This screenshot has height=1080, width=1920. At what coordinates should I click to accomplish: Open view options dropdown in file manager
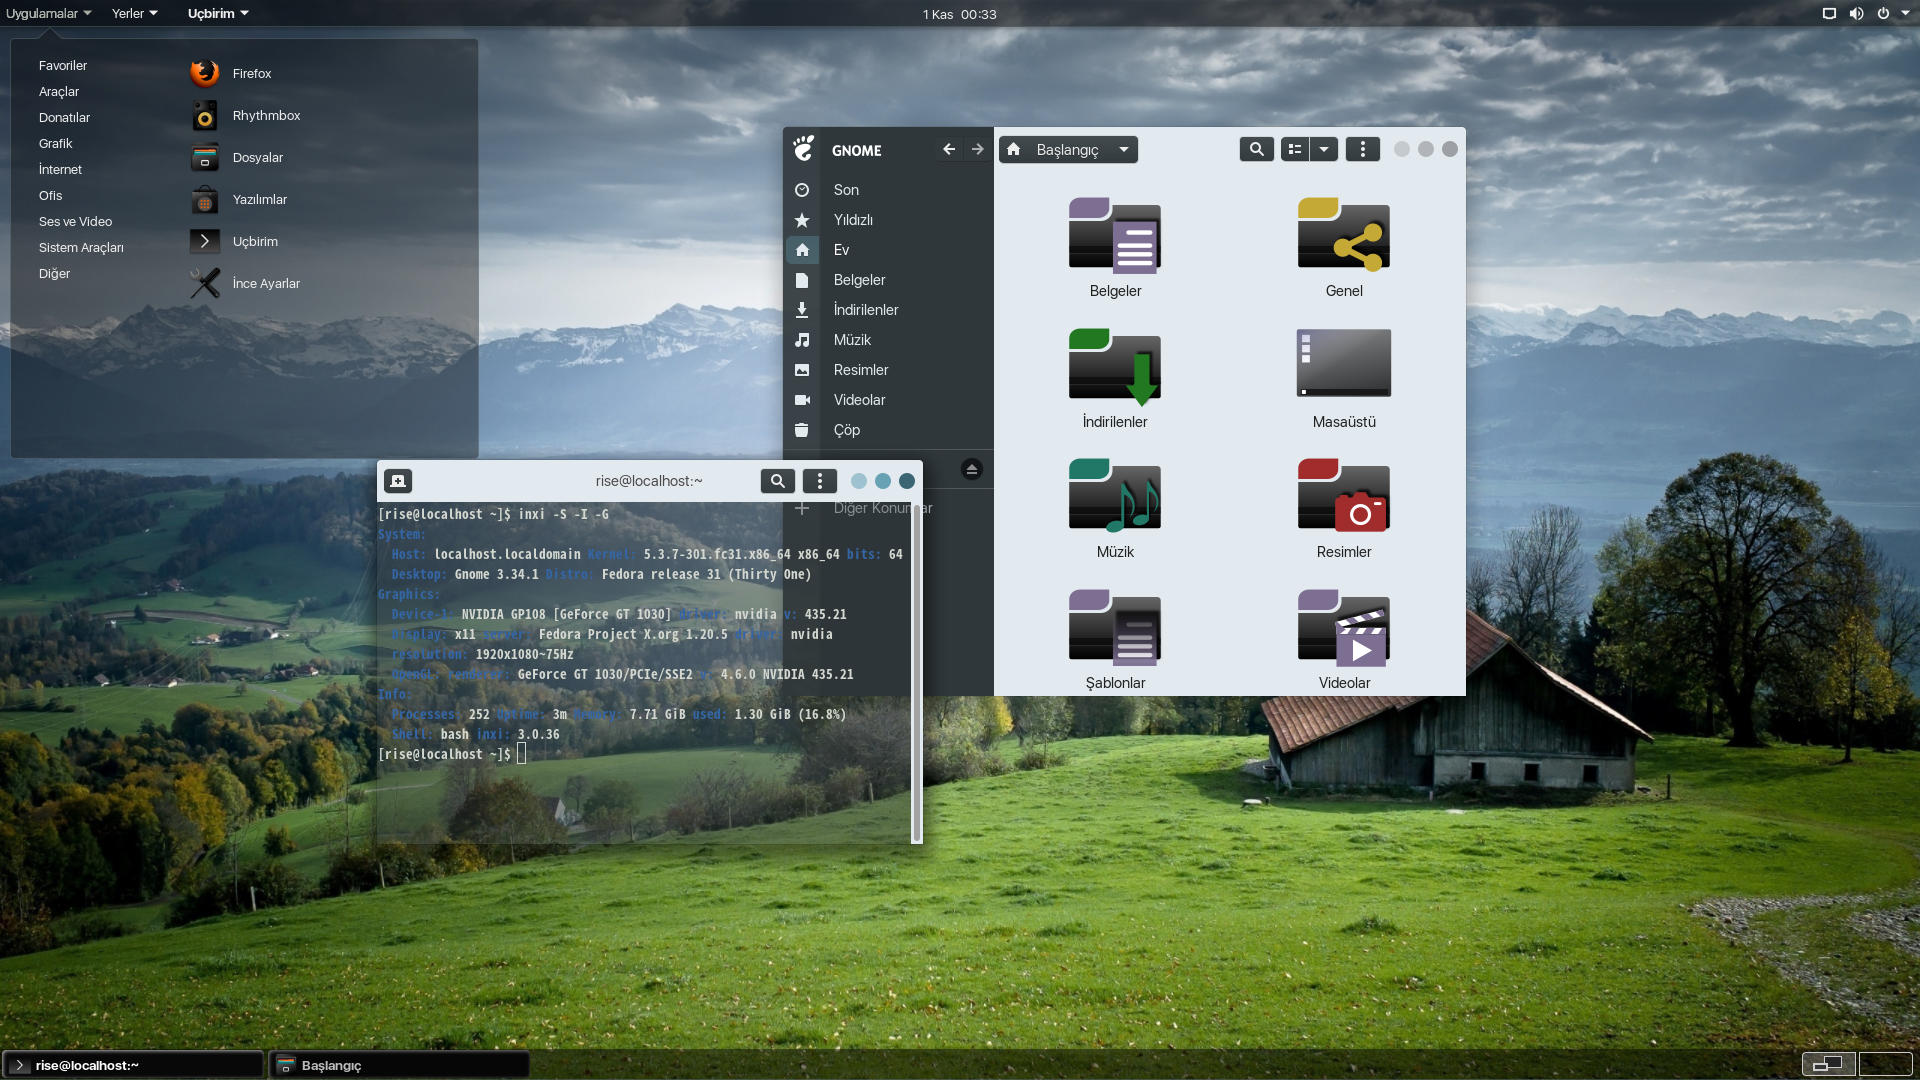(x=1324, y=149)
